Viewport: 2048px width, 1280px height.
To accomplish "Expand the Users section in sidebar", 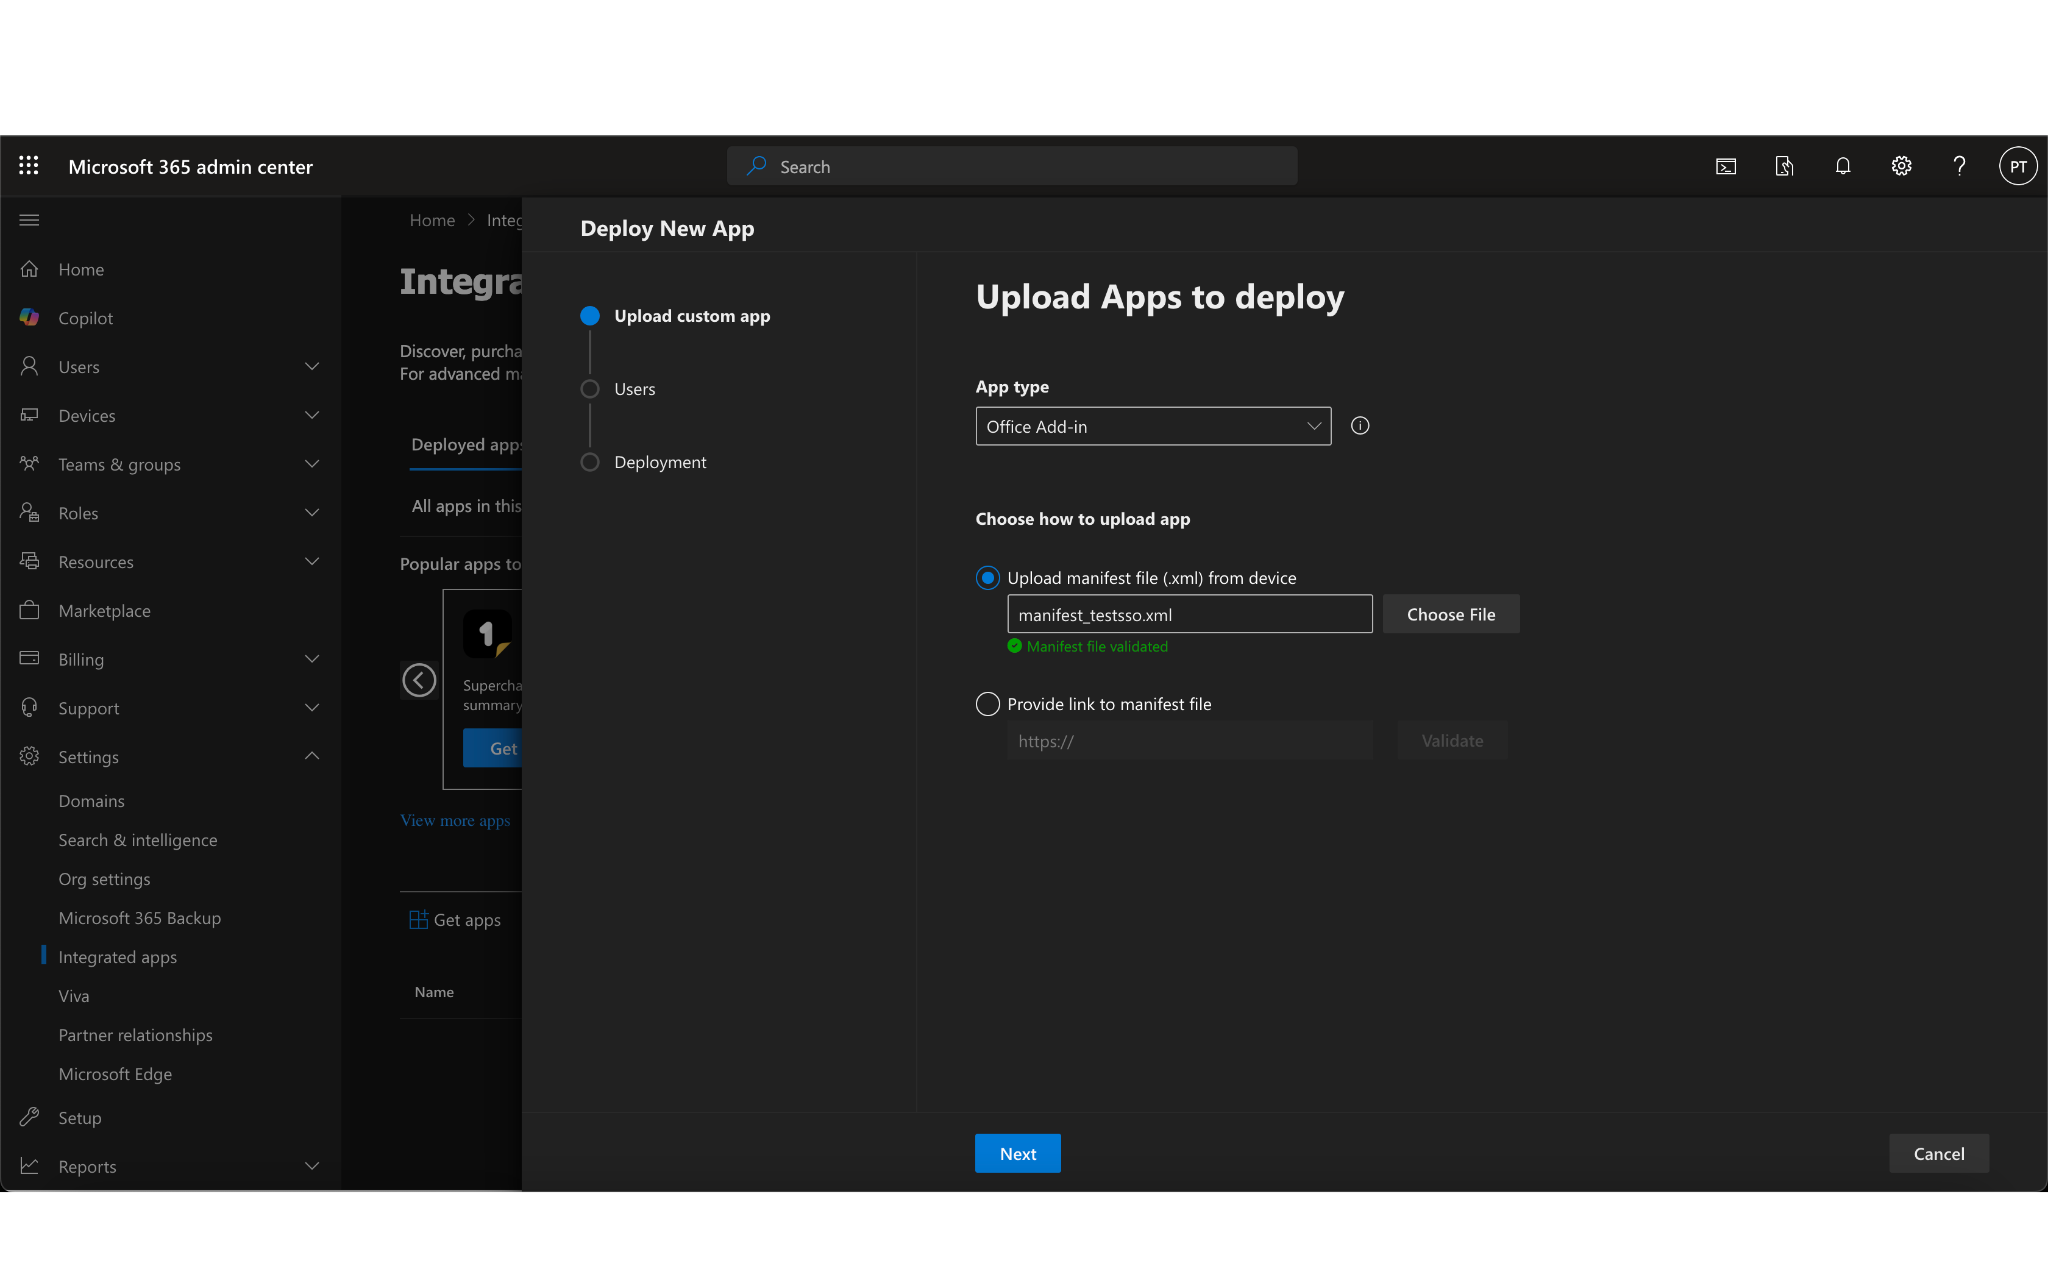I will point(312,367).
